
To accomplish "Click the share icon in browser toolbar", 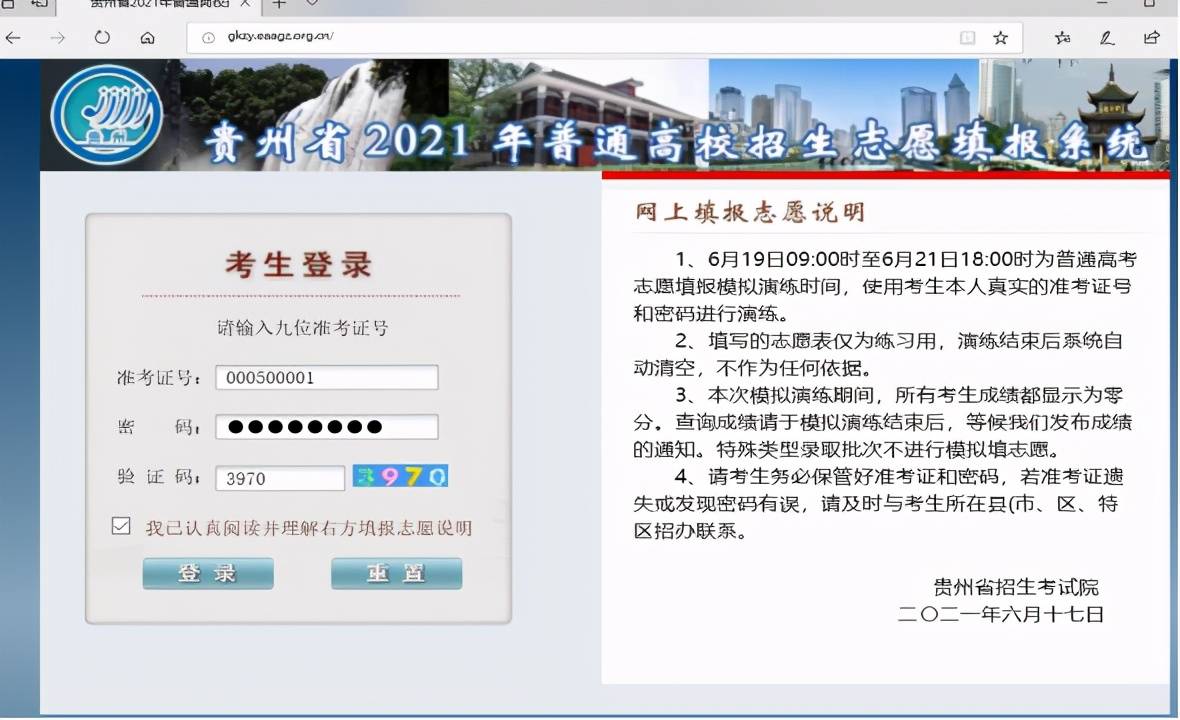I will pyautogui.click(x=1151, y=38).
